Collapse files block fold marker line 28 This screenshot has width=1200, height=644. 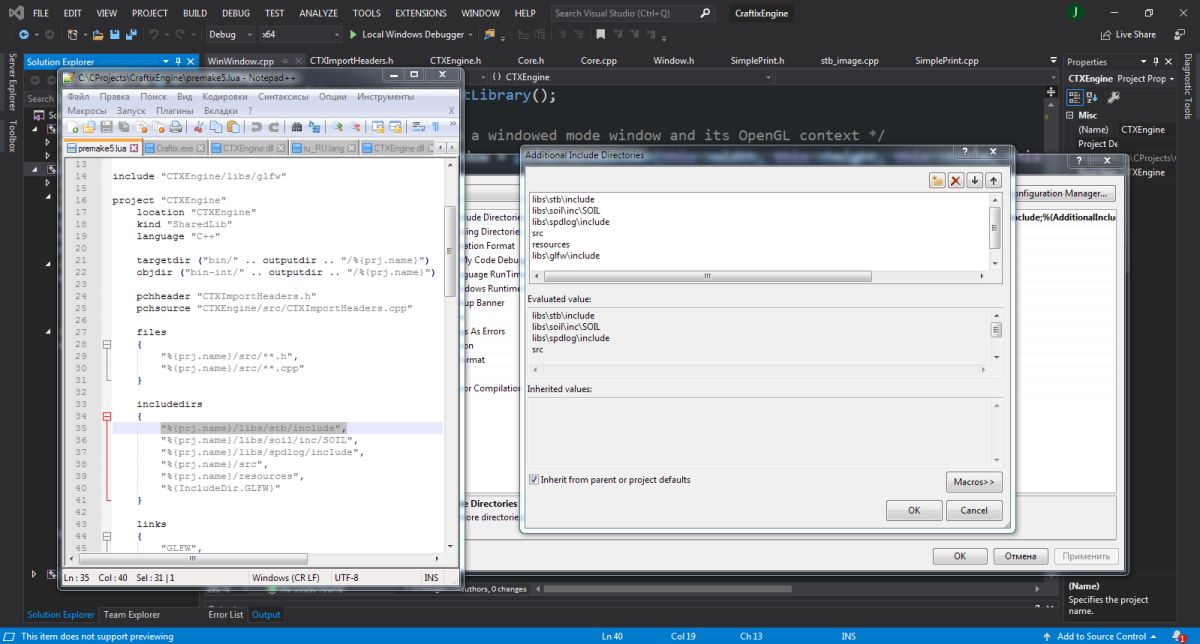108,344
